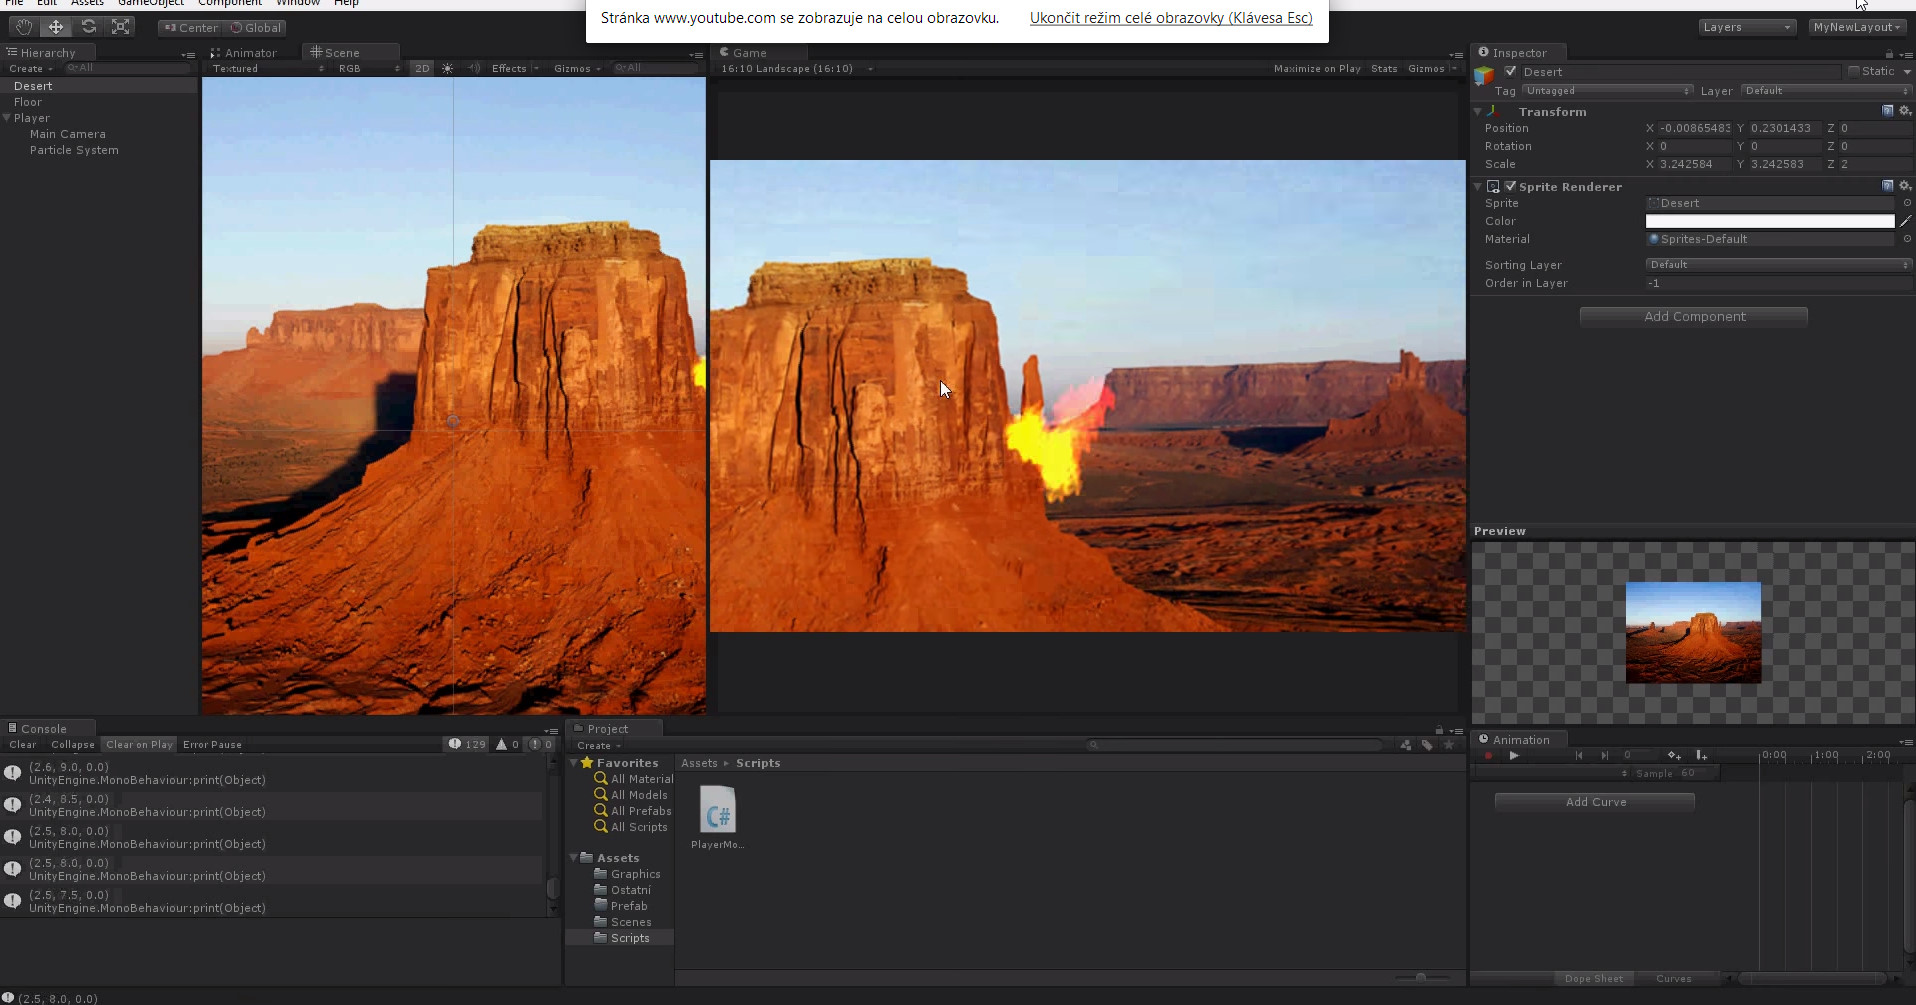Click the Color eyedropper icon
Image resolution: width=1916 pixels, height=1005 pixels.
[1905, 221]
